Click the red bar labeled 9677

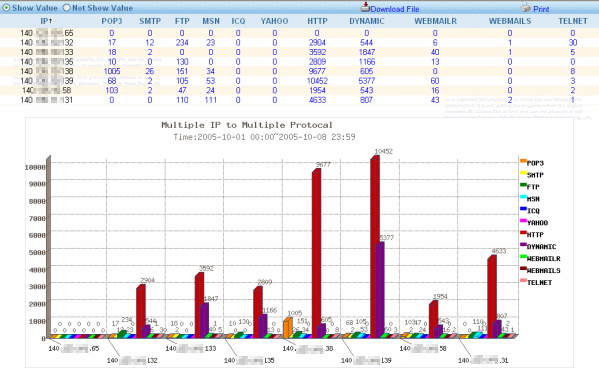coord(316,254)
